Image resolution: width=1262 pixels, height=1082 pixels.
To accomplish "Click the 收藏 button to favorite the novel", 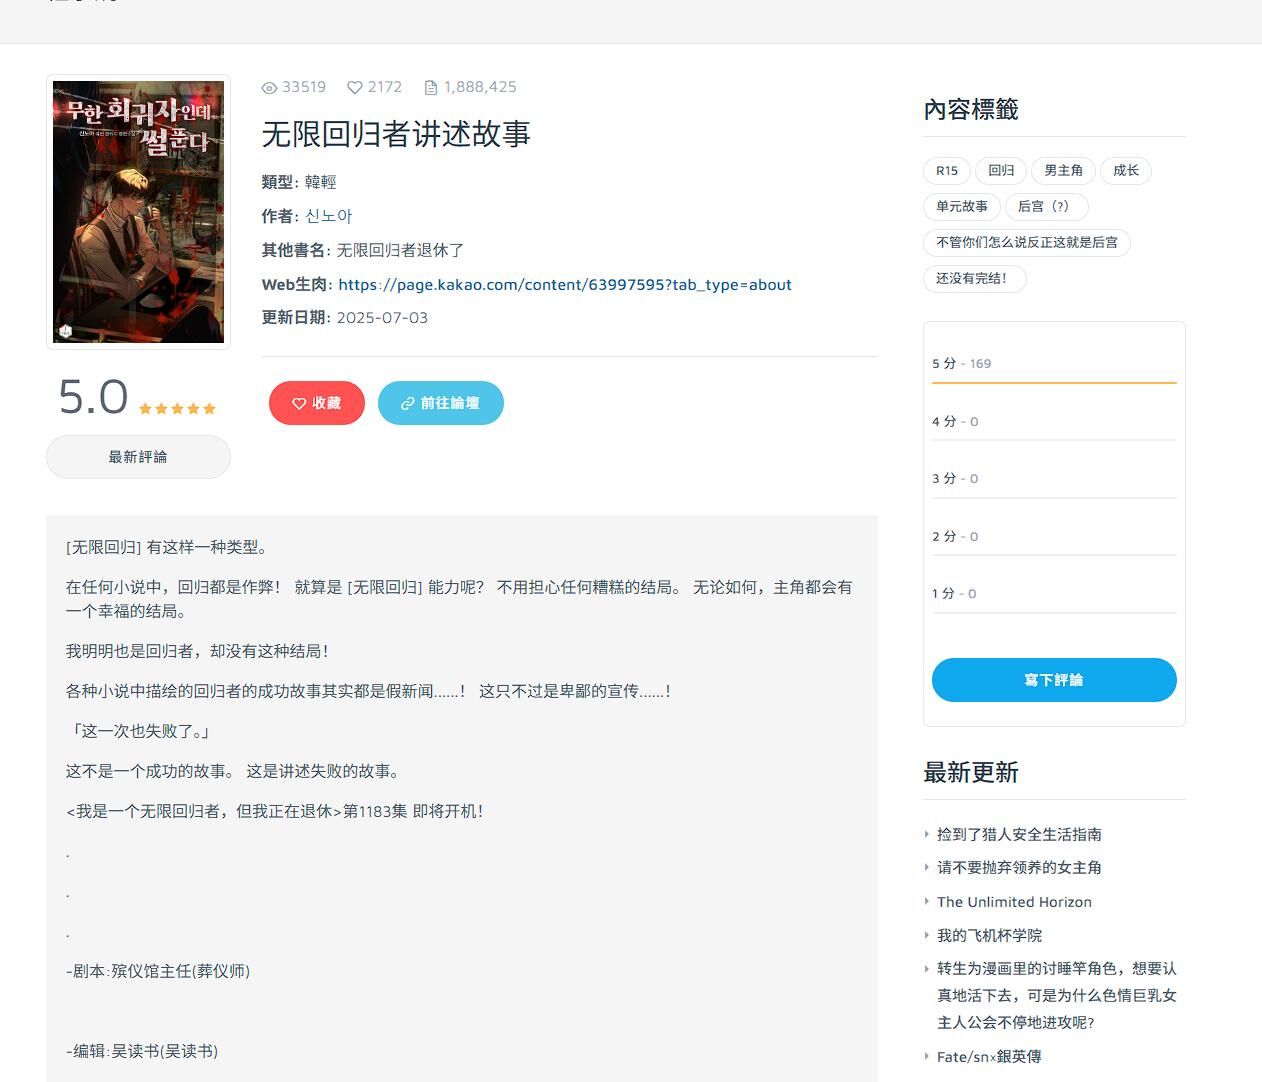I will click(317, 403).
